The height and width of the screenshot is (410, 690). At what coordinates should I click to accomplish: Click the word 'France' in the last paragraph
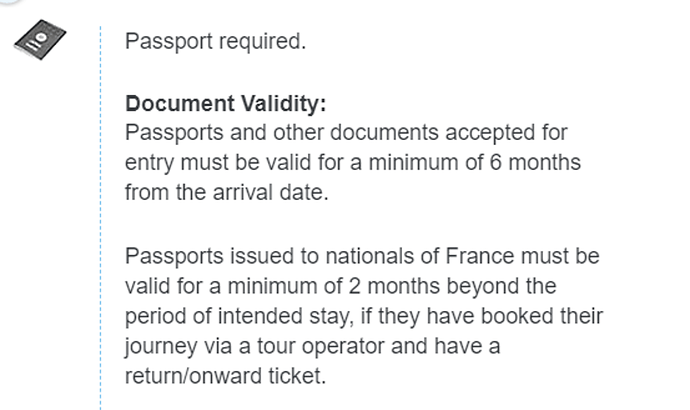[x=480, y=256]
